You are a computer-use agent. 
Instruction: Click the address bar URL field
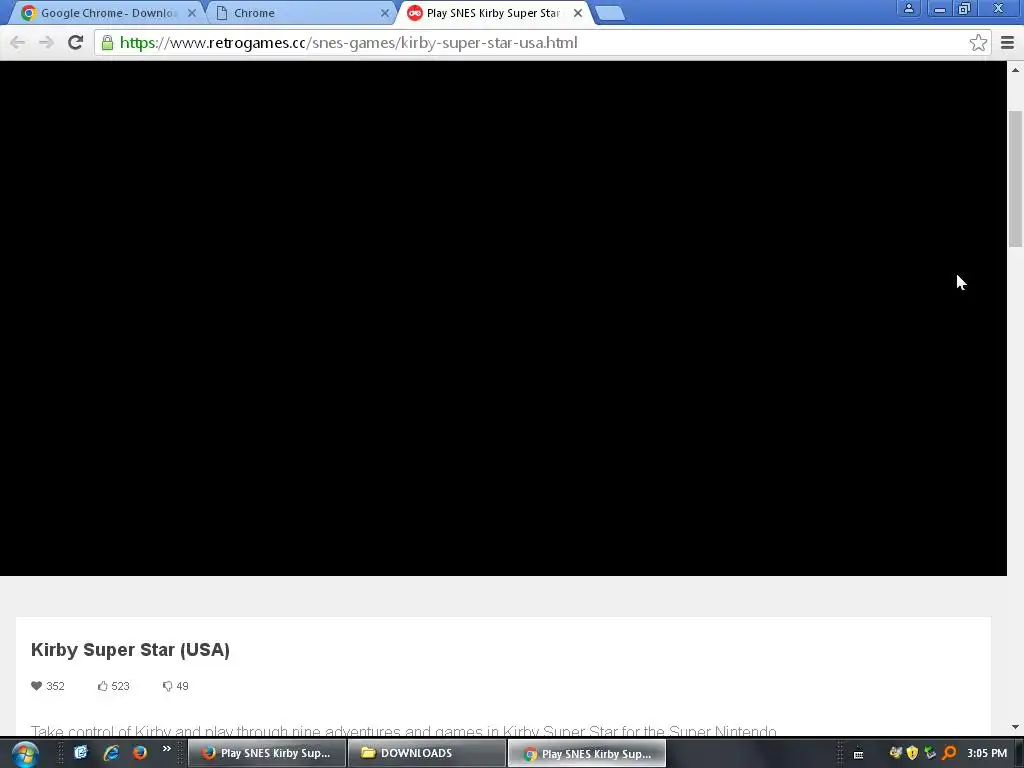[542, 42]
